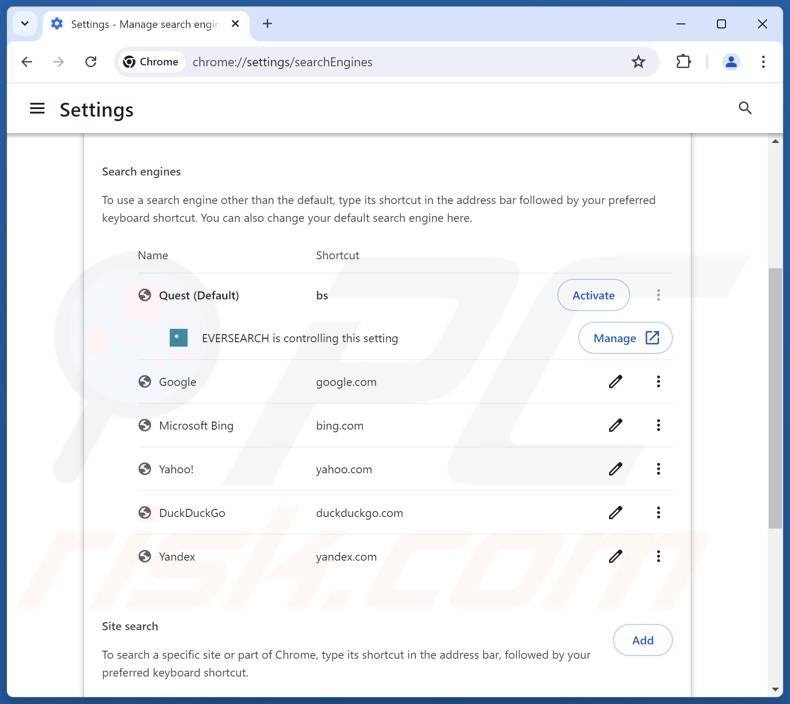
Task: Click the globe icon beside Google
Action: [145, 381]
